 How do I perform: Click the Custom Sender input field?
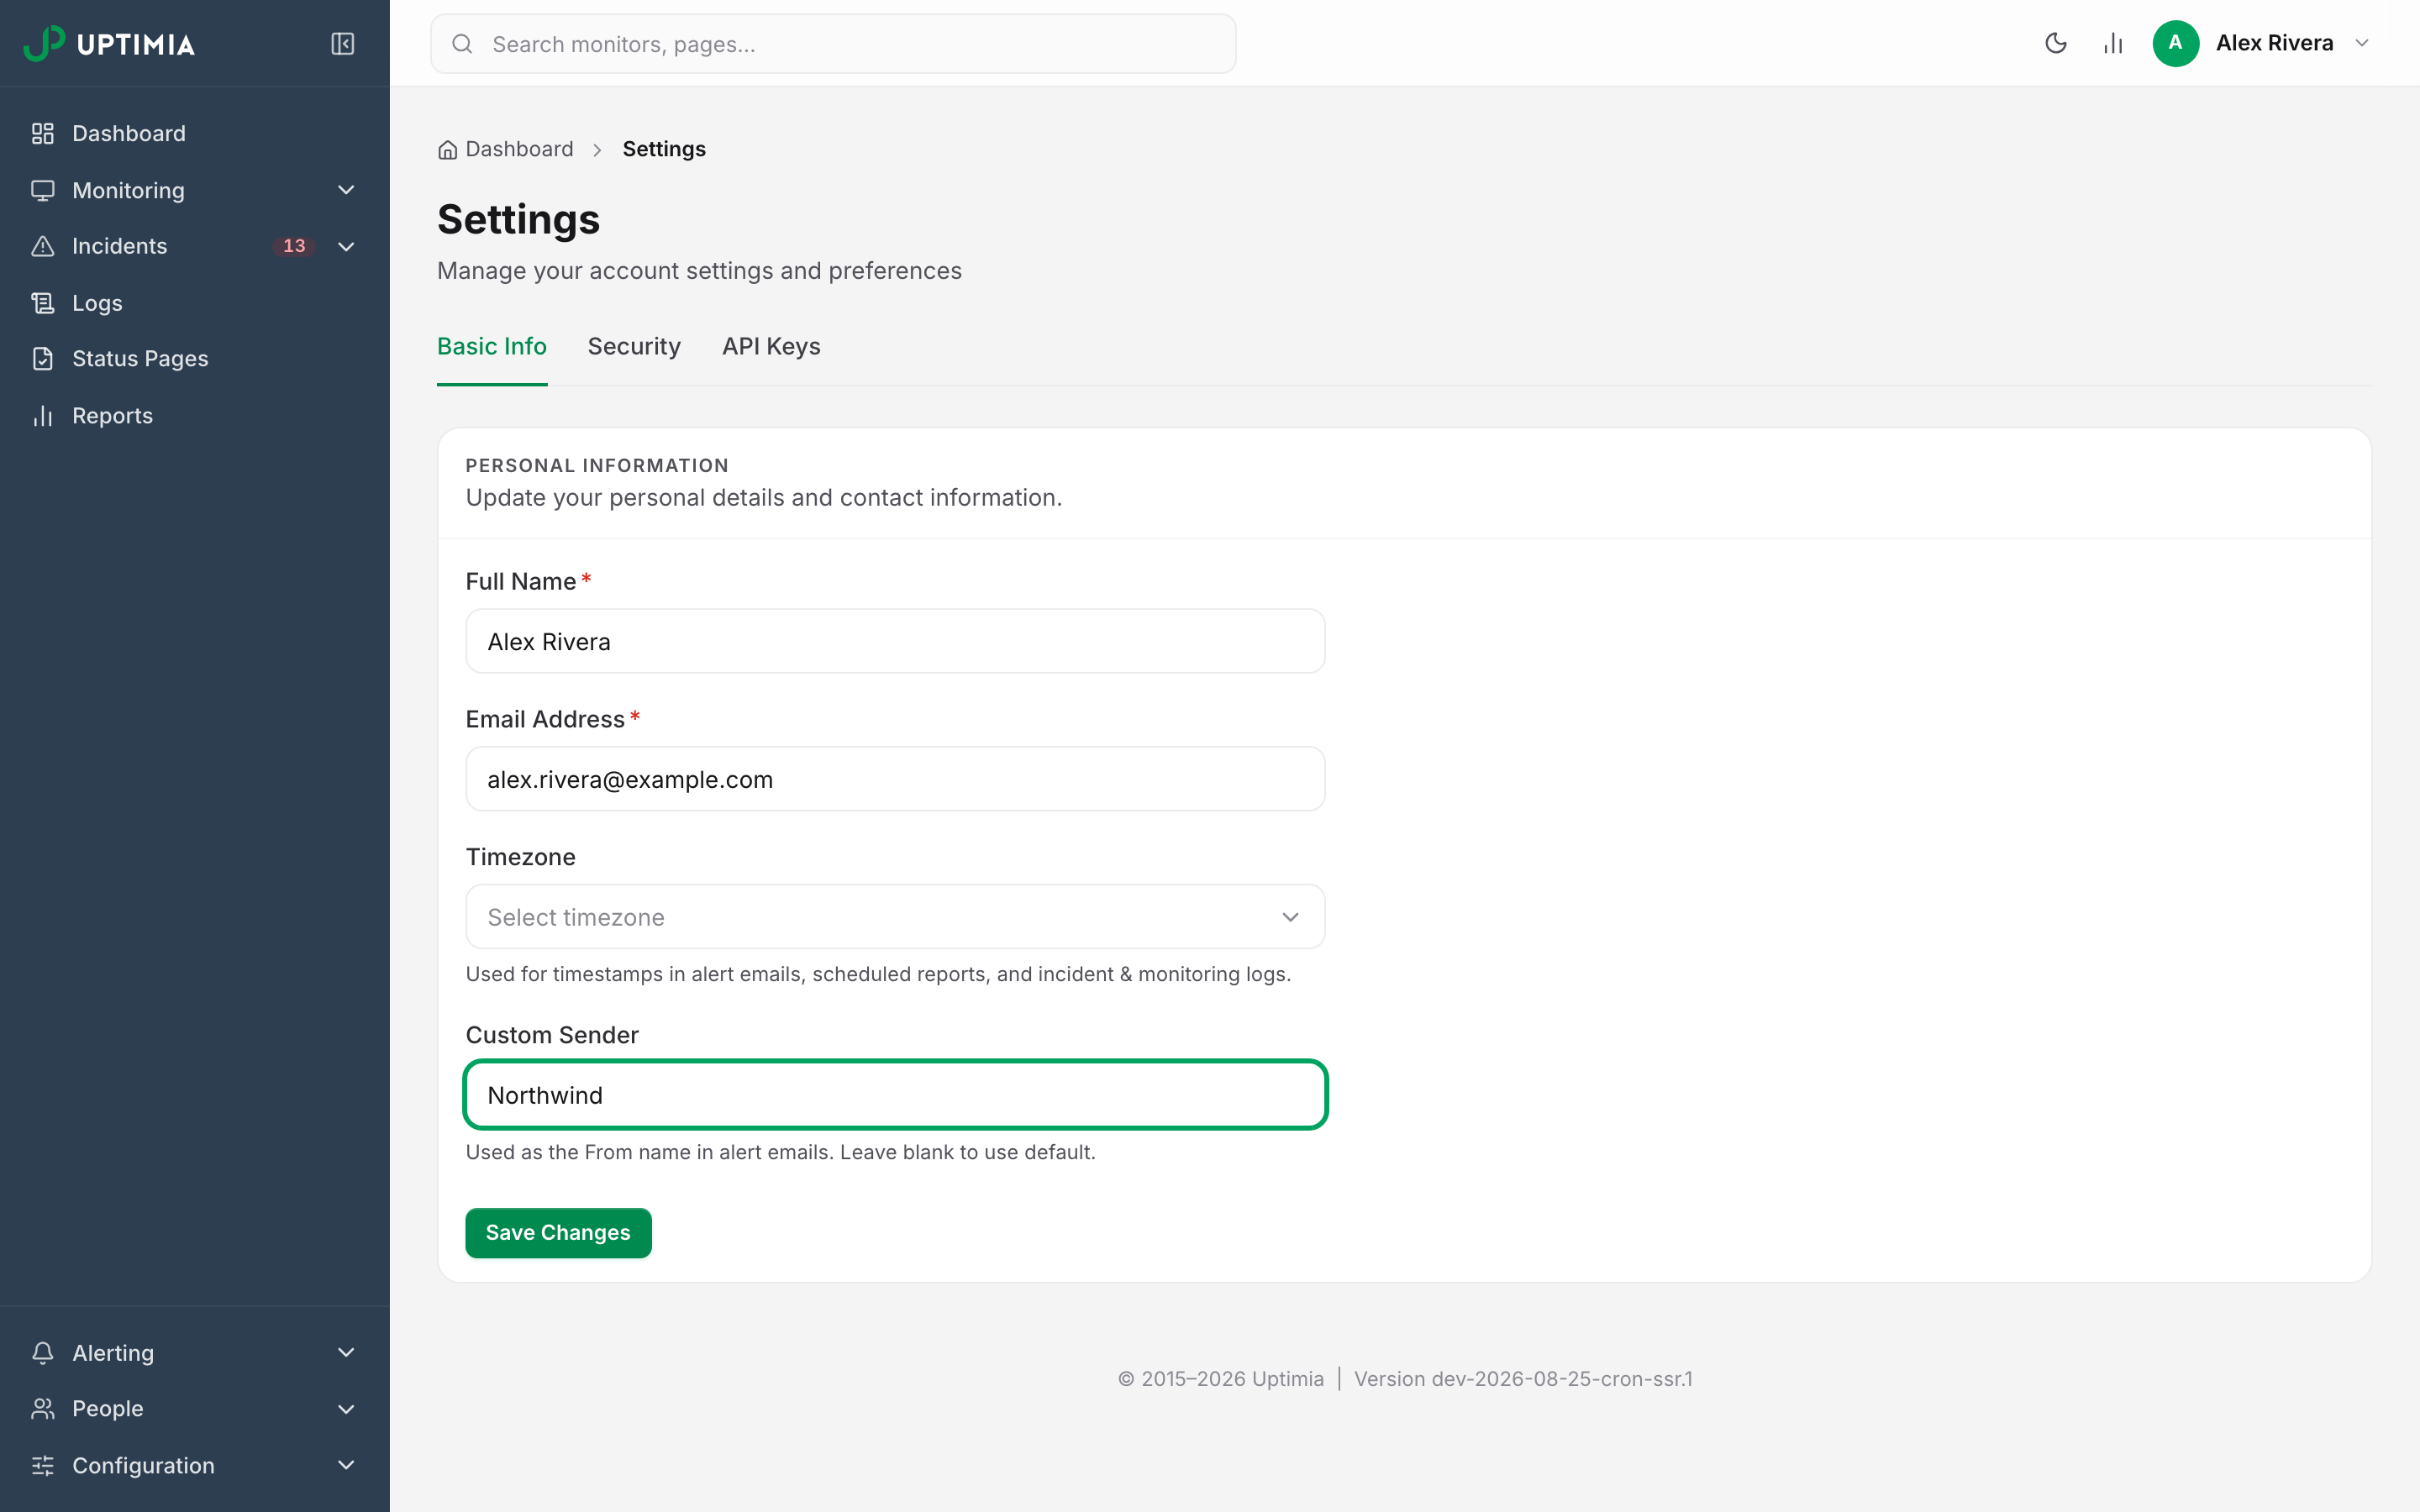click(895, 1095)
